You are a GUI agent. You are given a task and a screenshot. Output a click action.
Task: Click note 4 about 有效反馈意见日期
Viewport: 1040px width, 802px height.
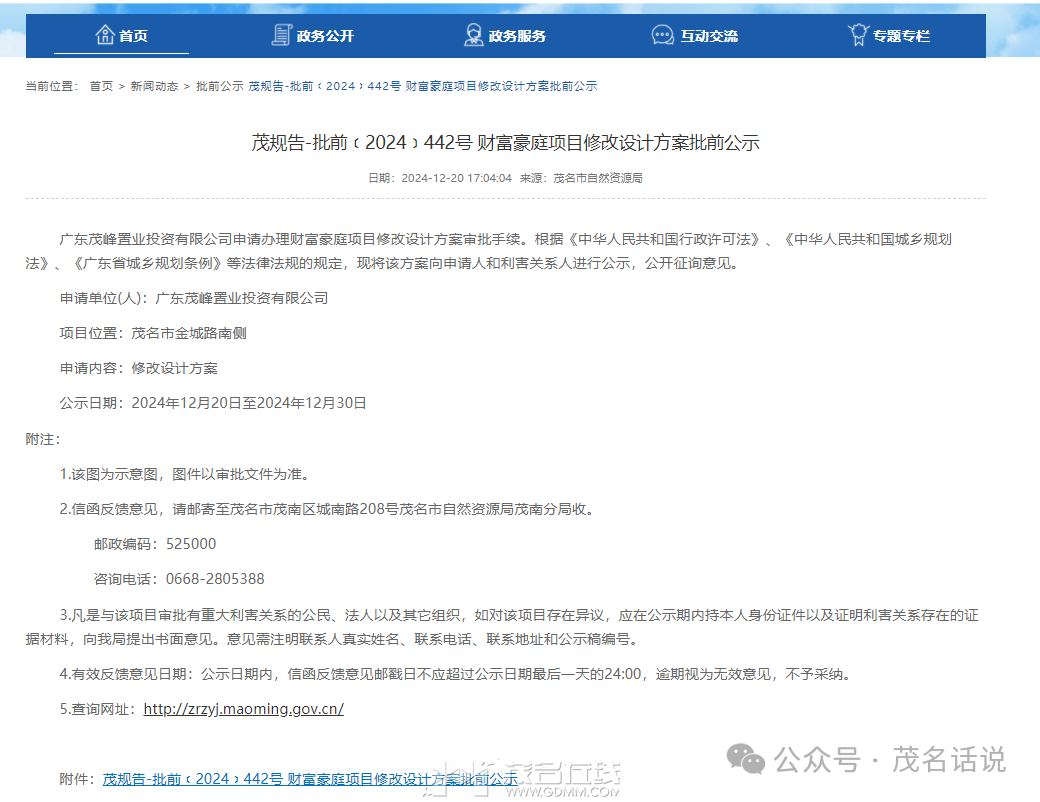click(x=456, y=674)
